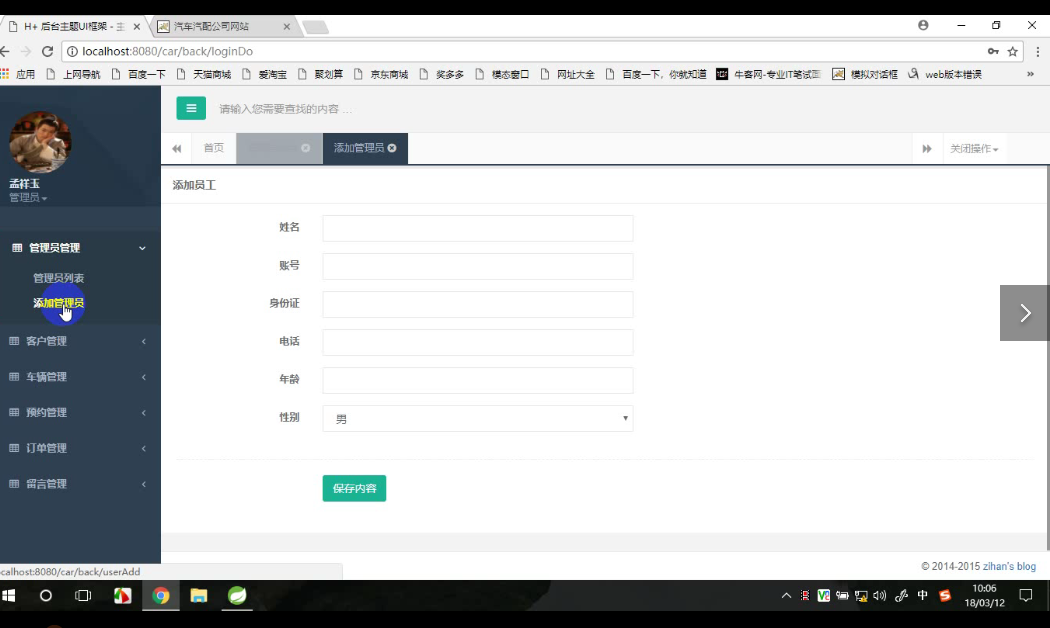
Task: Open the 应用 apps bookmark shortcut
Action: coord(18,74)
